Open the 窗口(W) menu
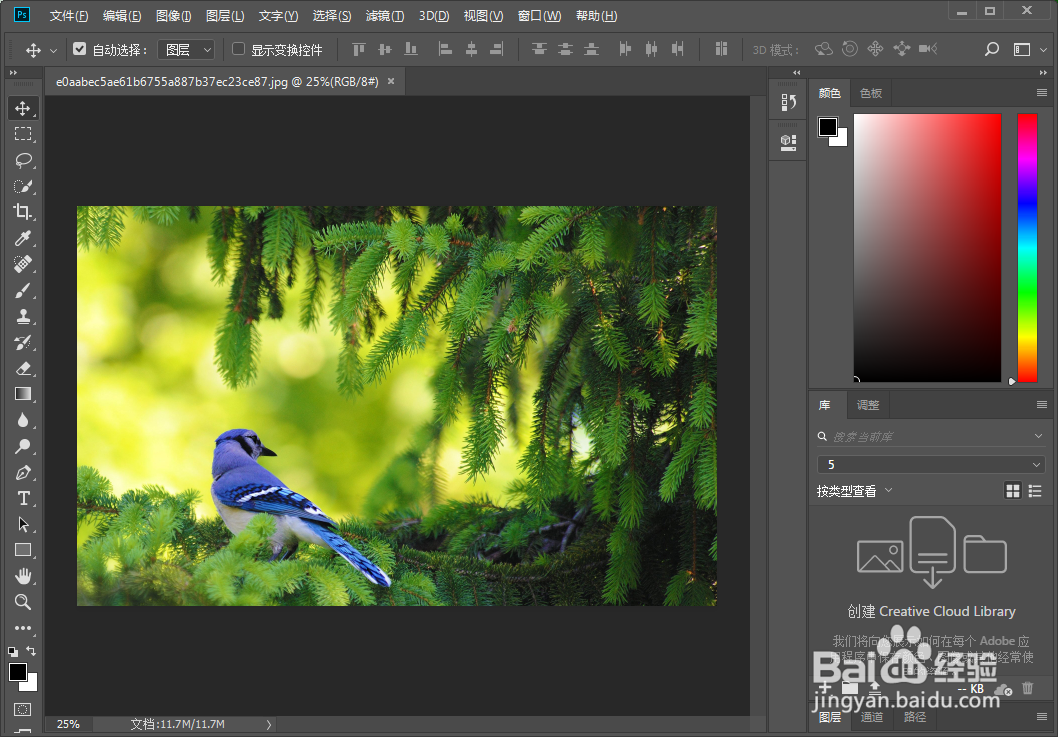The width and height of the screenshot is (1058, 737). pos(539,16)
